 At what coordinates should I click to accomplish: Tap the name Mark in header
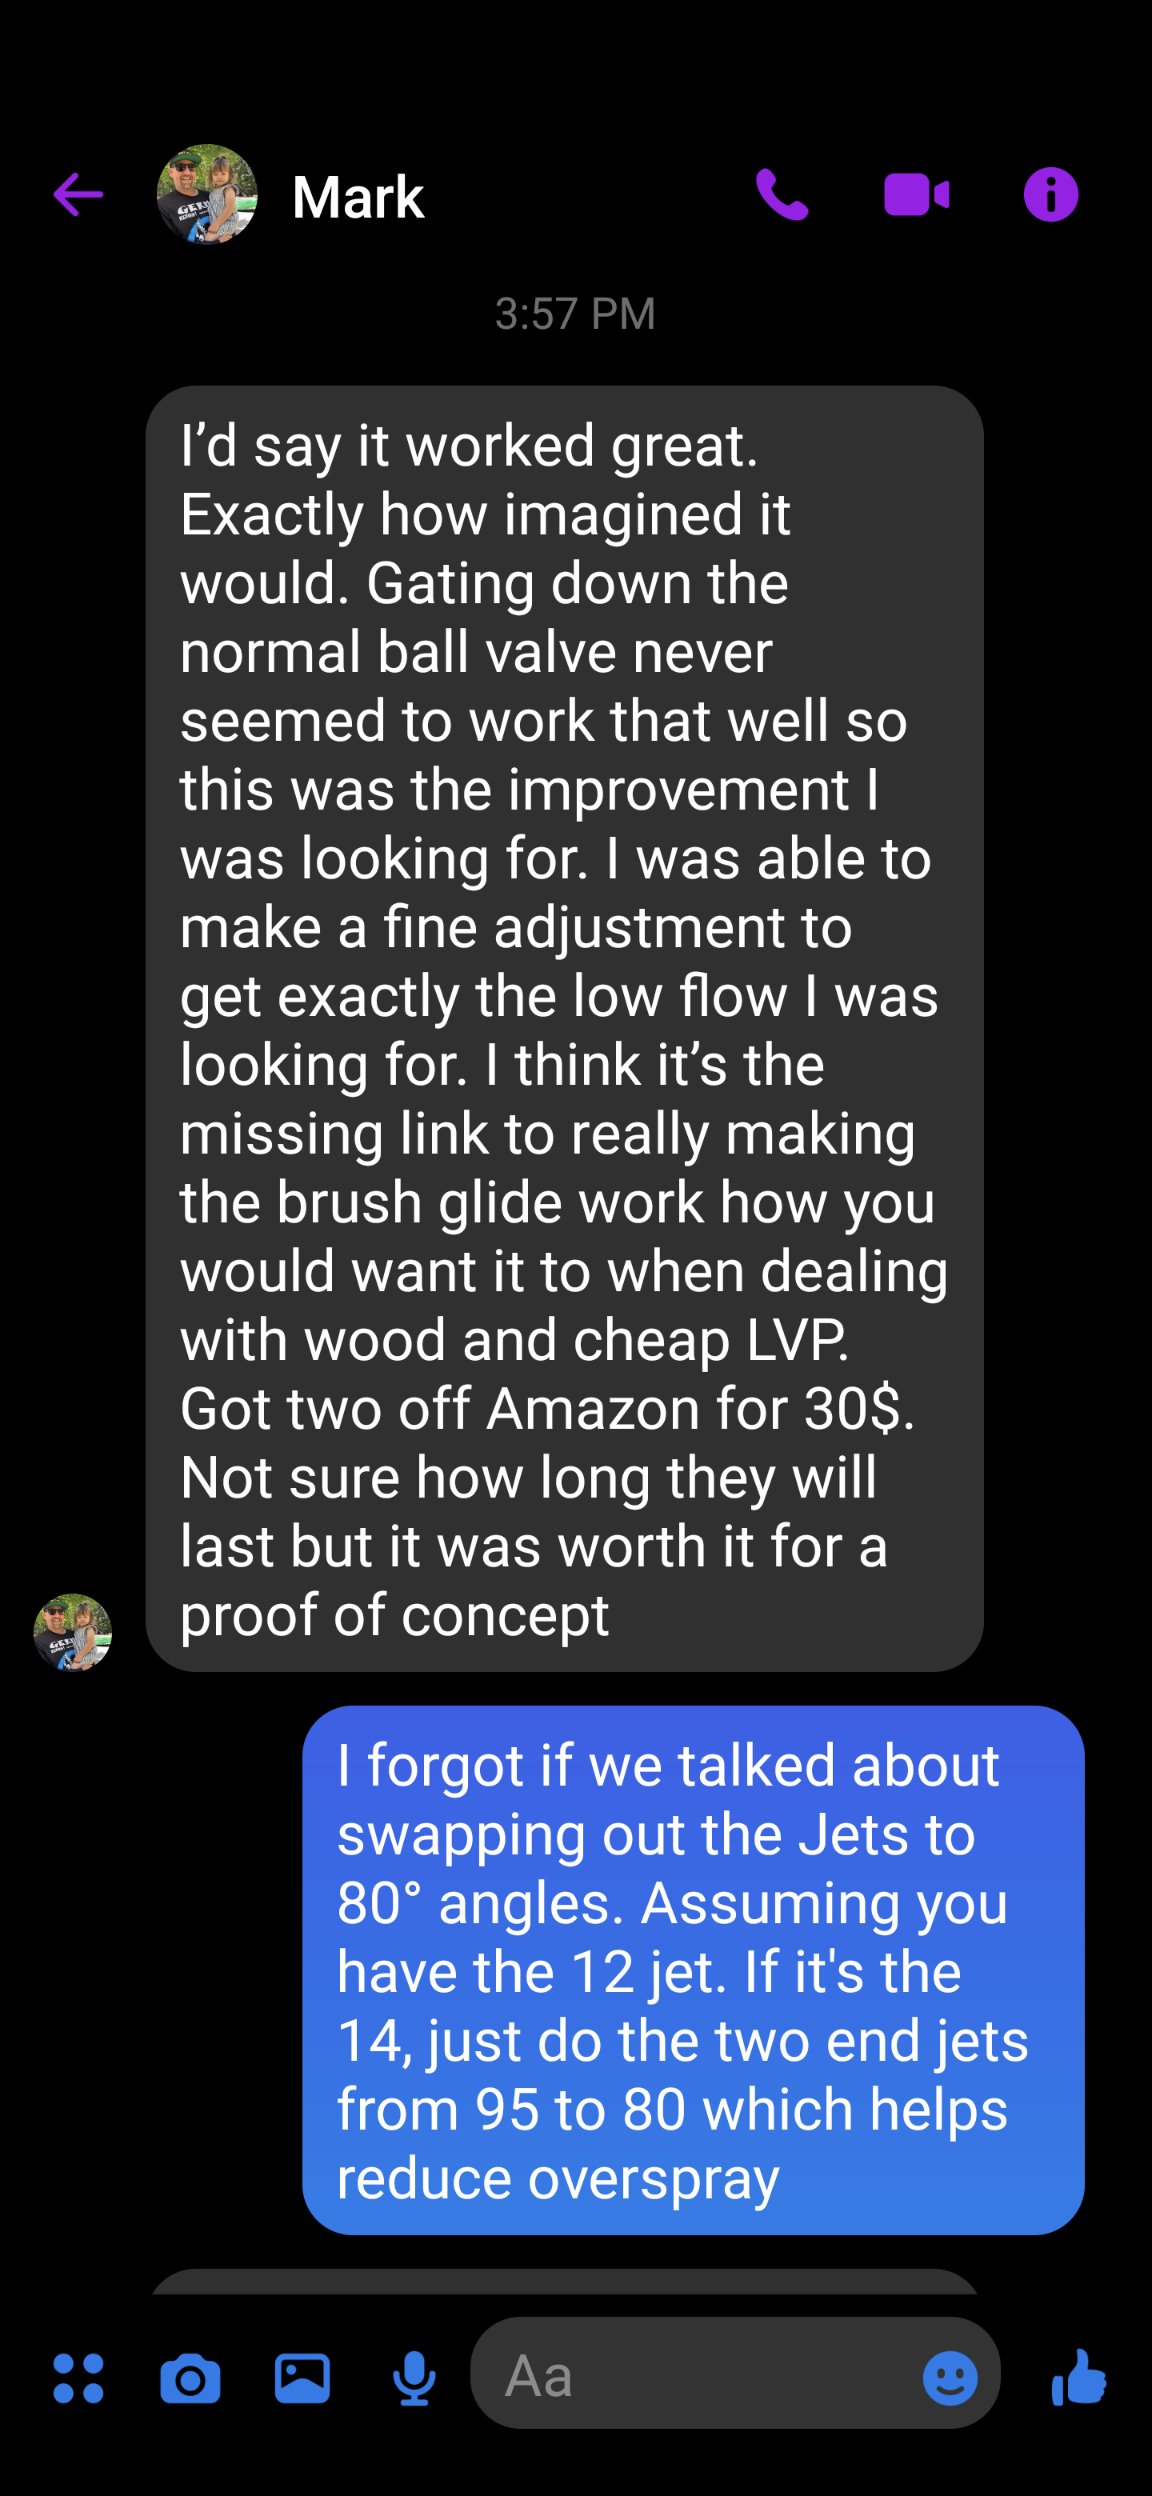[358, 197]
